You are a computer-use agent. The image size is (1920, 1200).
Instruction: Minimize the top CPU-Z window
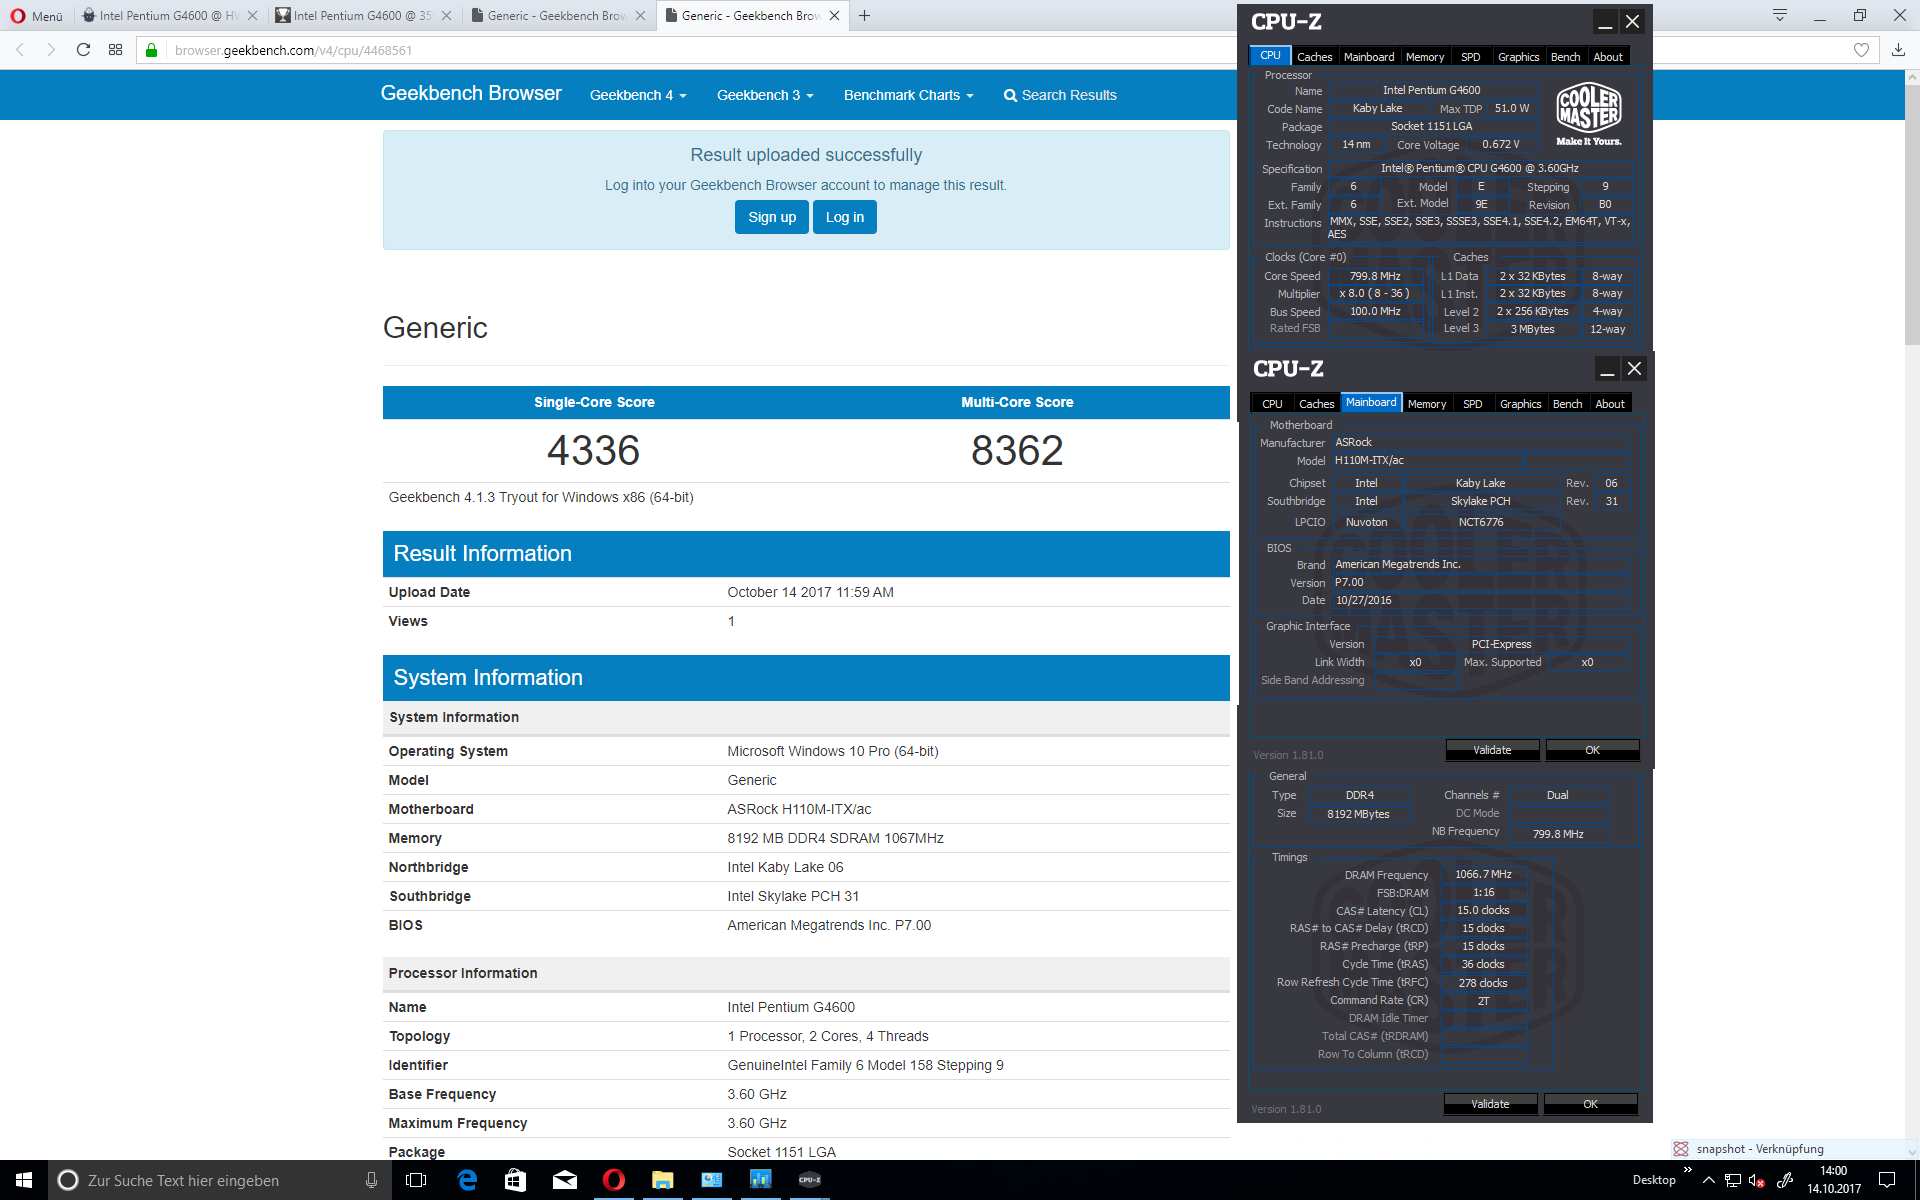(x=1605, y=21)
